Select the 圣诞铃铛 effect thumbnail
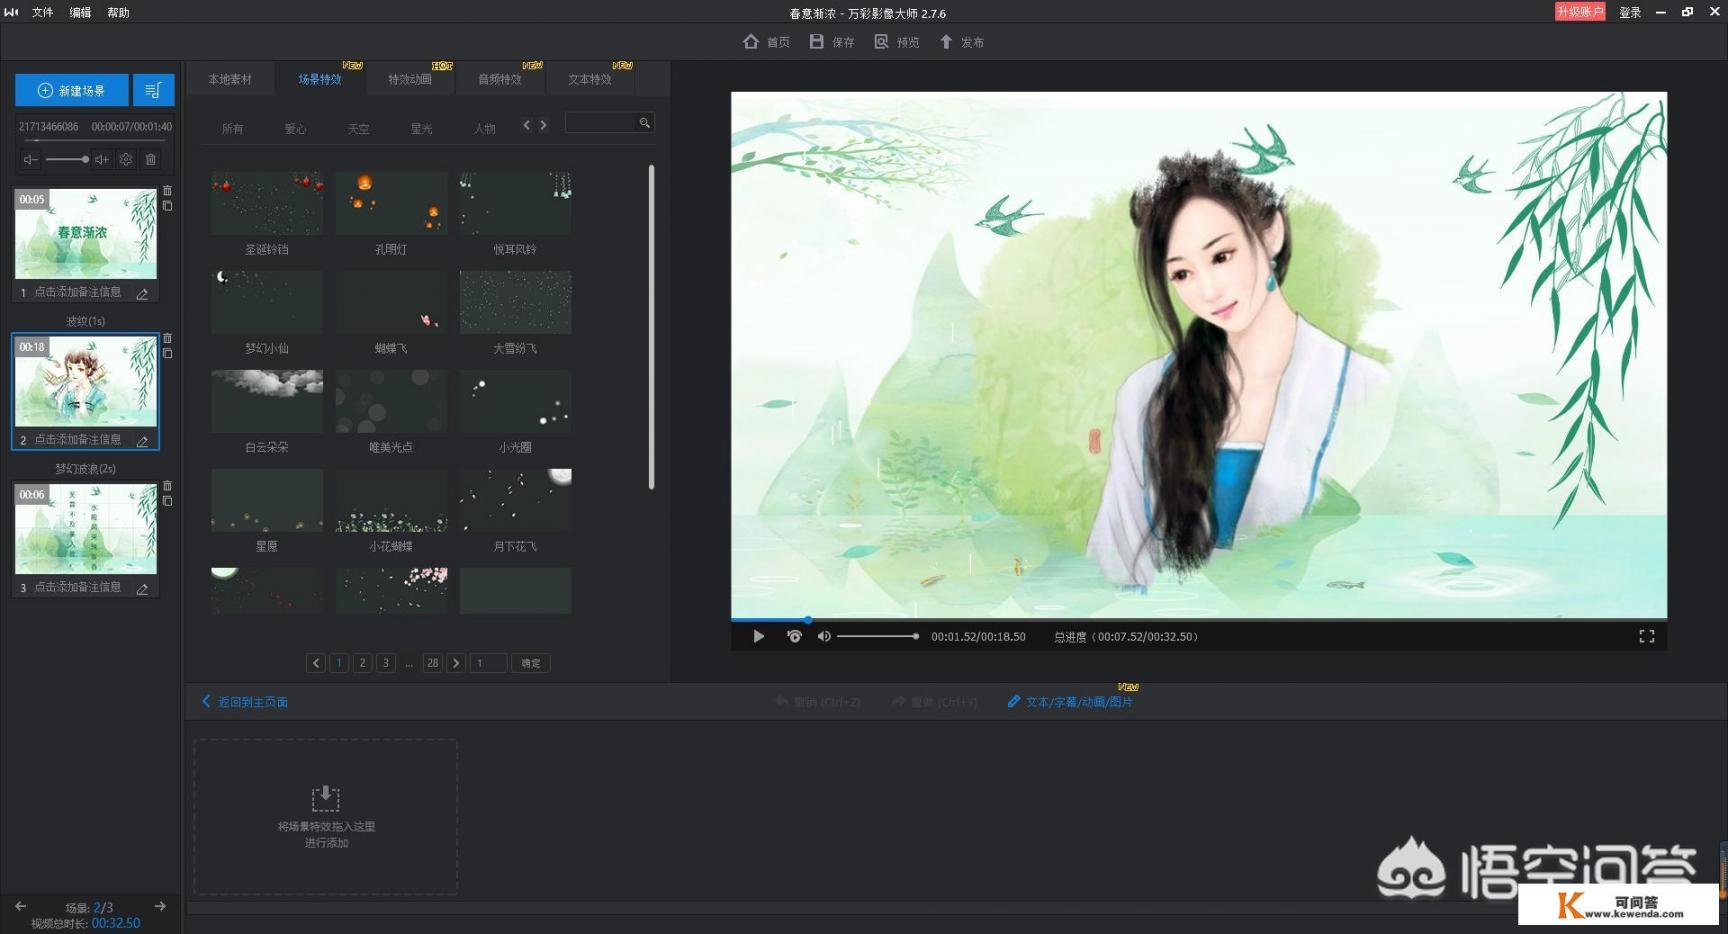1728x934 pixels. (267, 203)
